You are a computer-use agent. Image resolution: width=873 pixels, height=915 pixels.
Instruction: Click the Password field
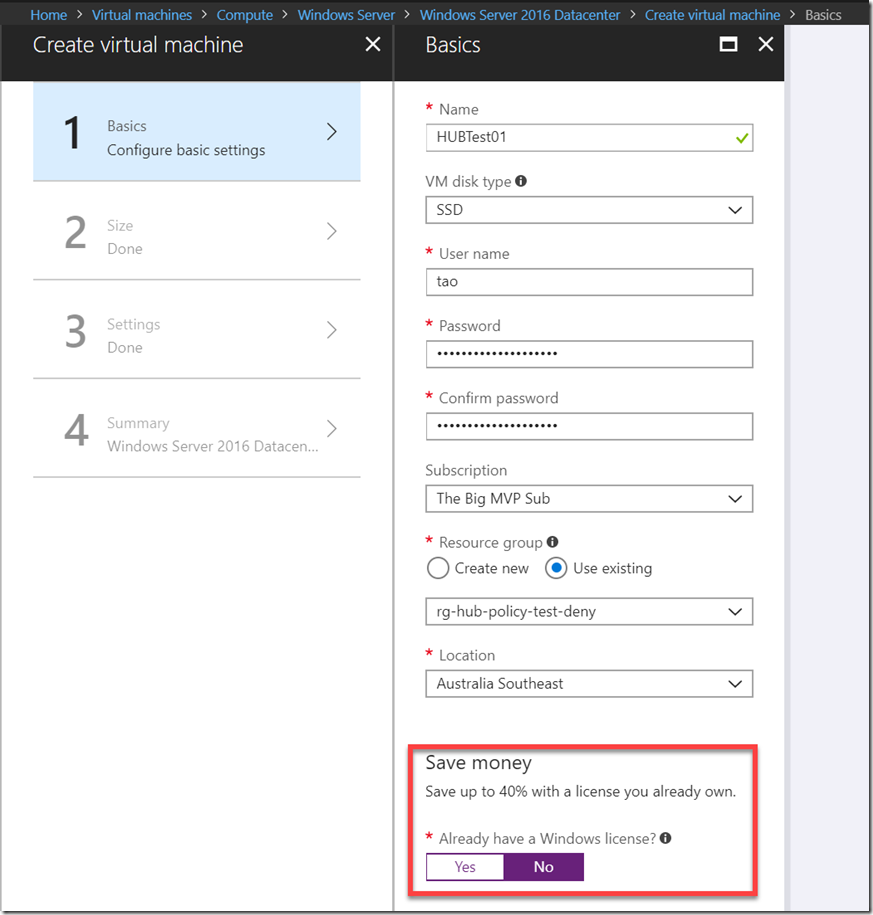[x=589, y=354]
